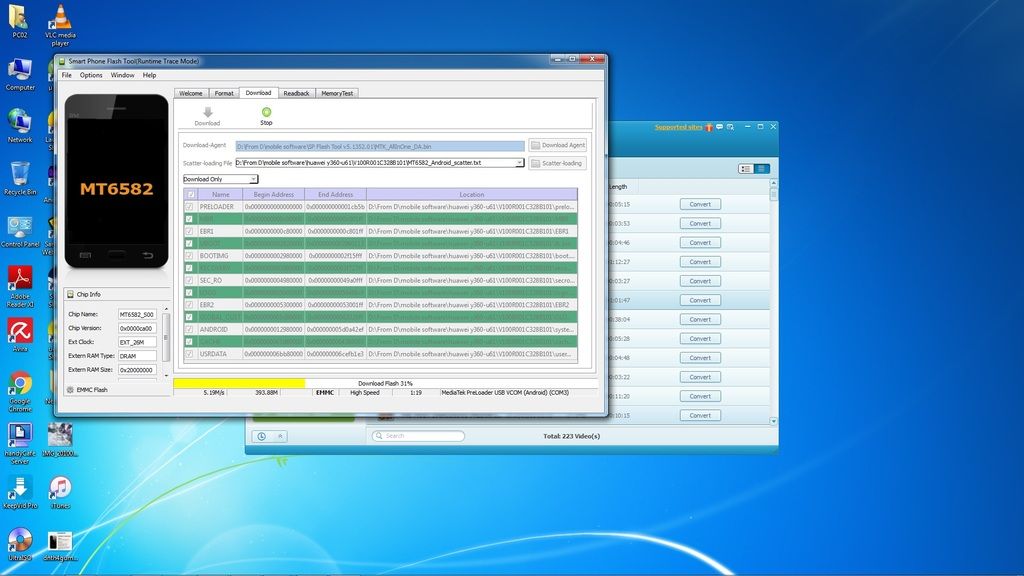Open Adobe Reader XI desktop icon
Image resolution: width=1024 pixels, height=576 pixels.
(20, 277)
